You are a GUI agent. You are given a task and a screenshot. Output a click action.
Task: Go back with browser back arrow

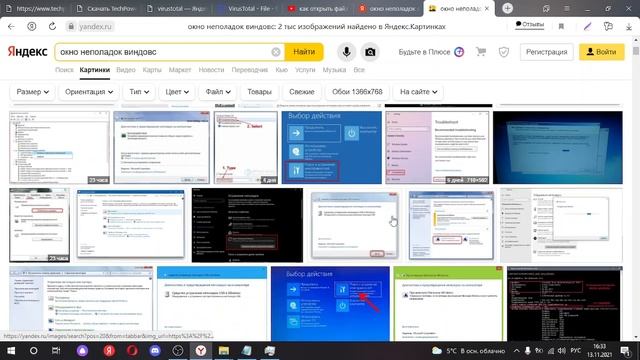pyautogui.click(x=11, y=27)
